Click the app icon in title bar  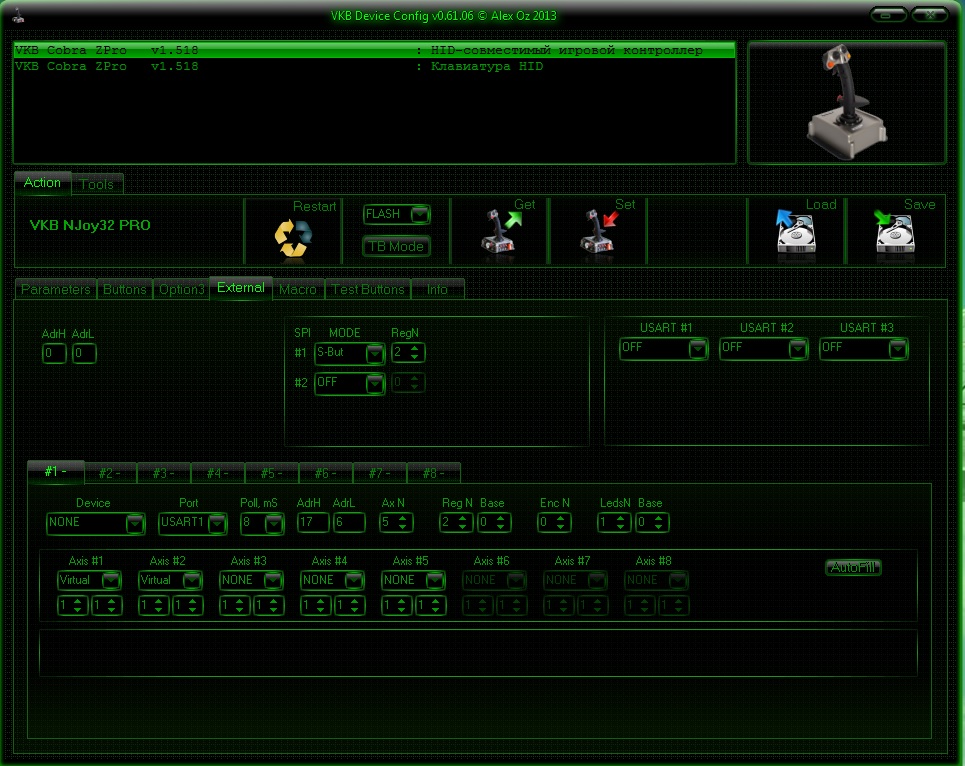click(18, 16)
